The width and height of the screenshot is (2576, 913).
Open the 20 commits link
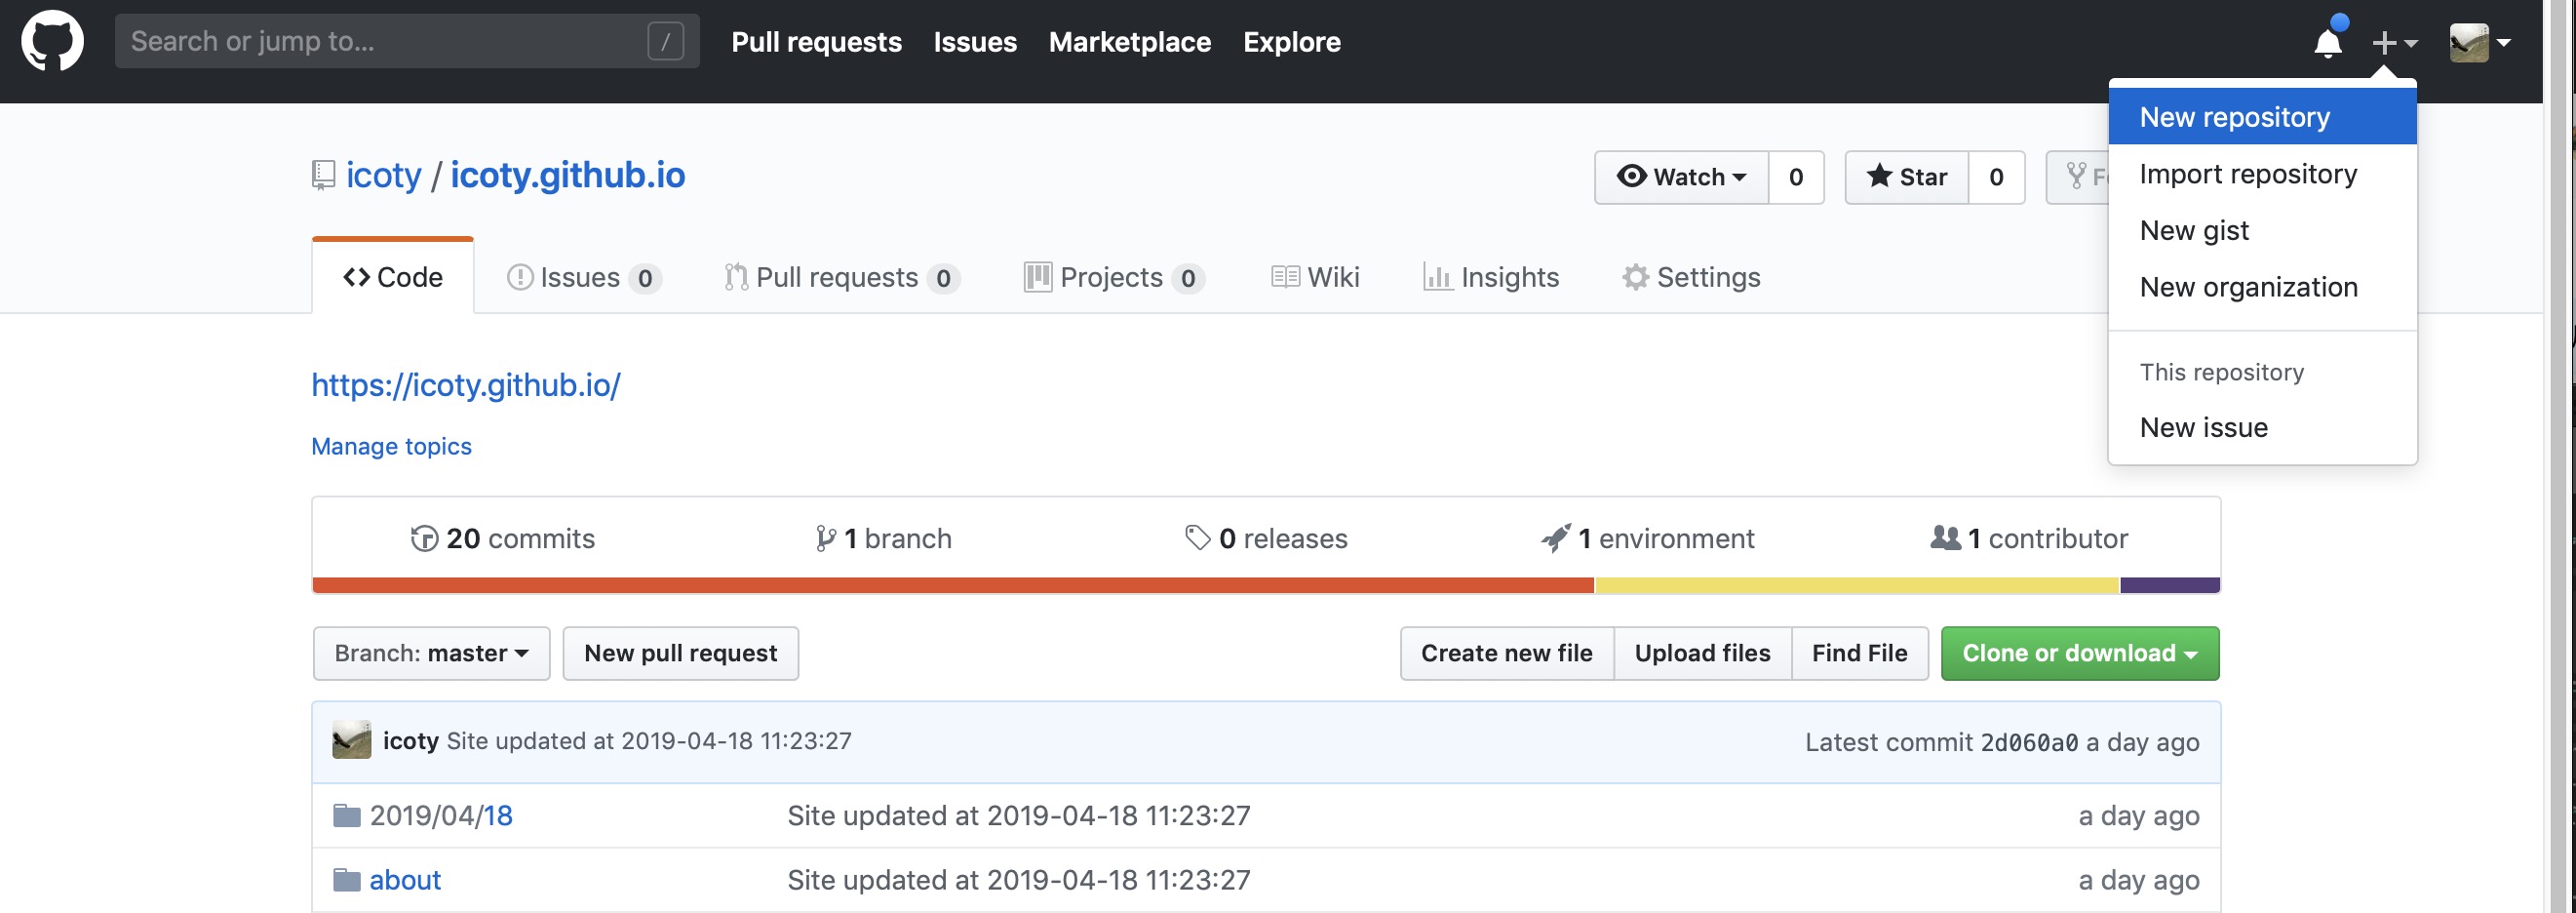coord(503,538)
